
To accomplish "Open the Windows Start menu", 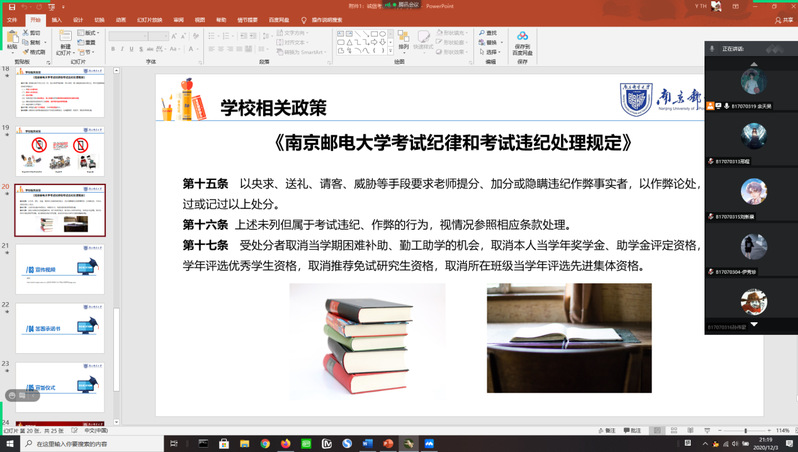I will click(10, 442).
